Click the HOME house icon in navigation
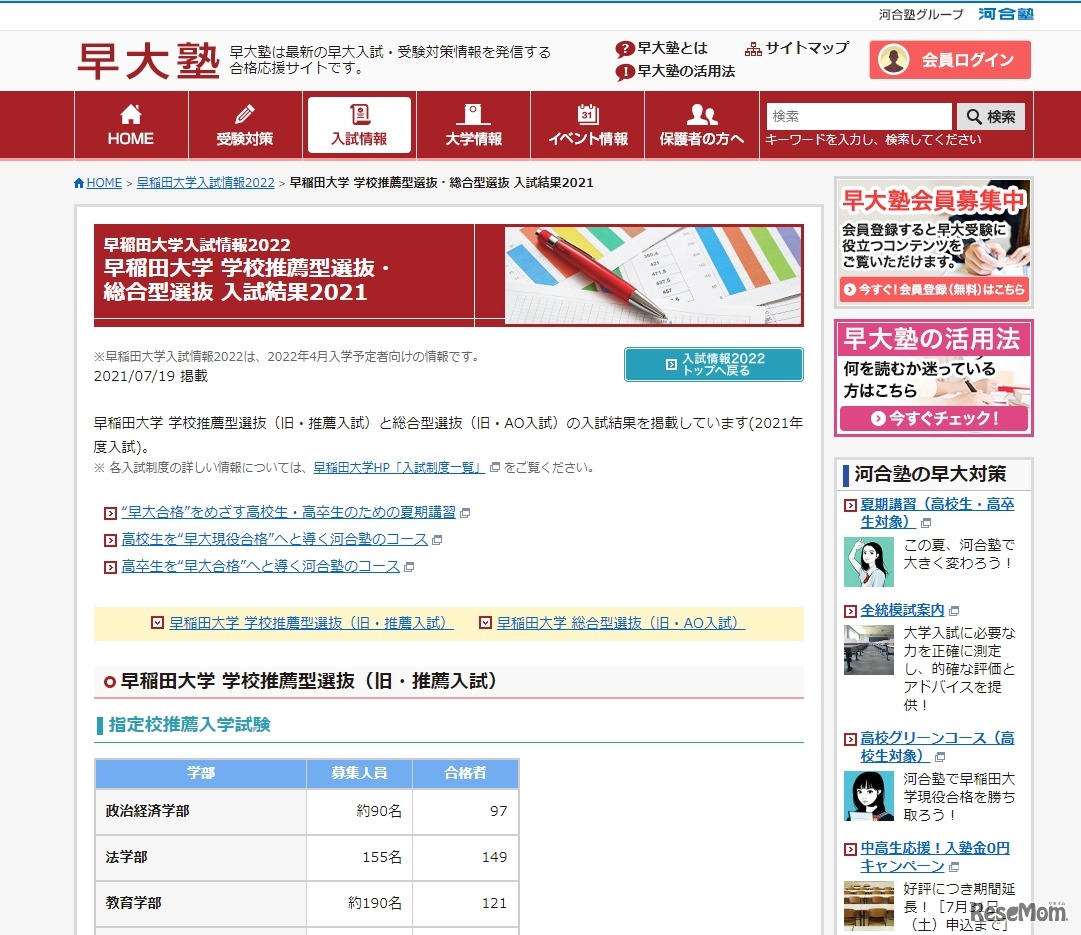Viewport: 1081px width, 935px height. (x=131, y=115)
